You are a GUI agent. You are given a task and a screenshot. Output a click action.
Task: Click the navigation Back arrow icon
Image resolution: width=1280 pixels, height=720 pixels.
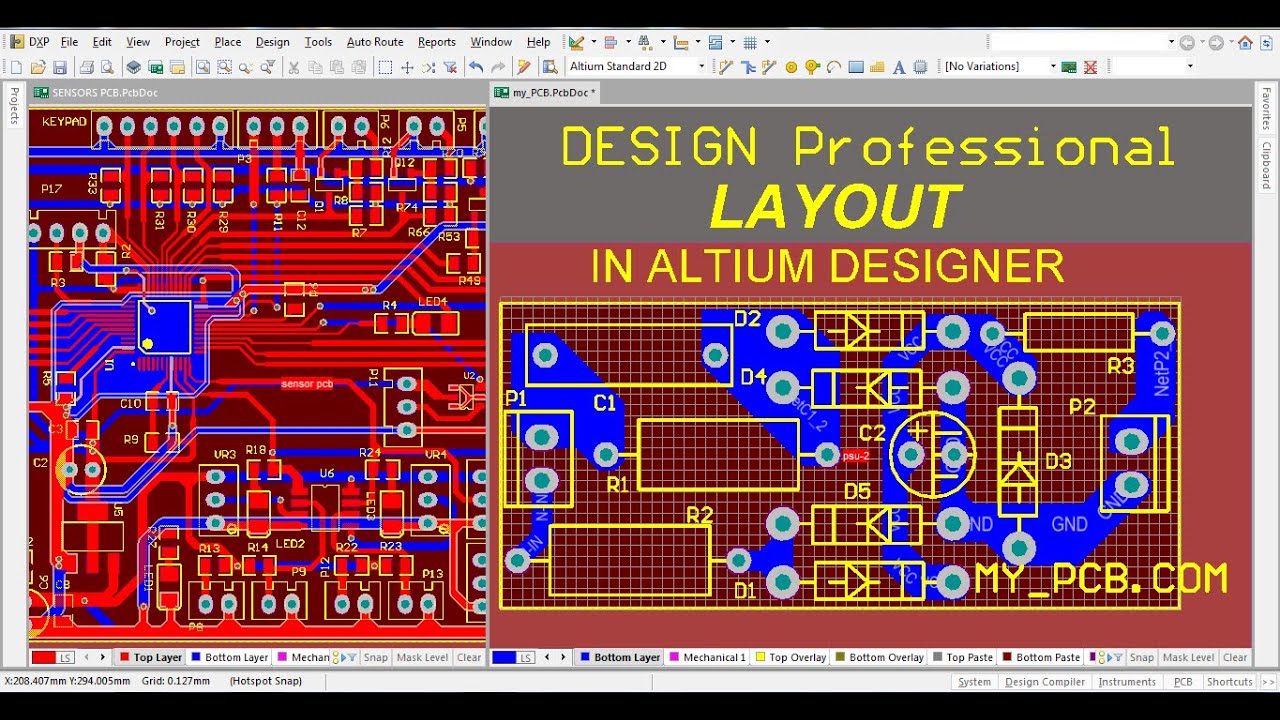[1187, 42]
